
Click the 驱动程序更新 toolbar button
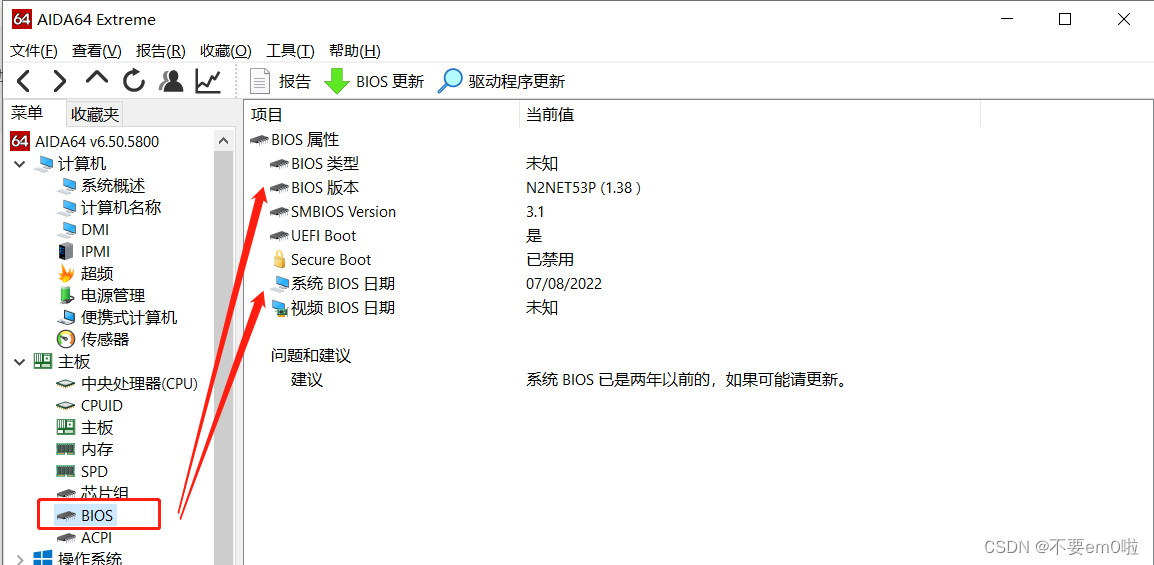tap(502, 81)
